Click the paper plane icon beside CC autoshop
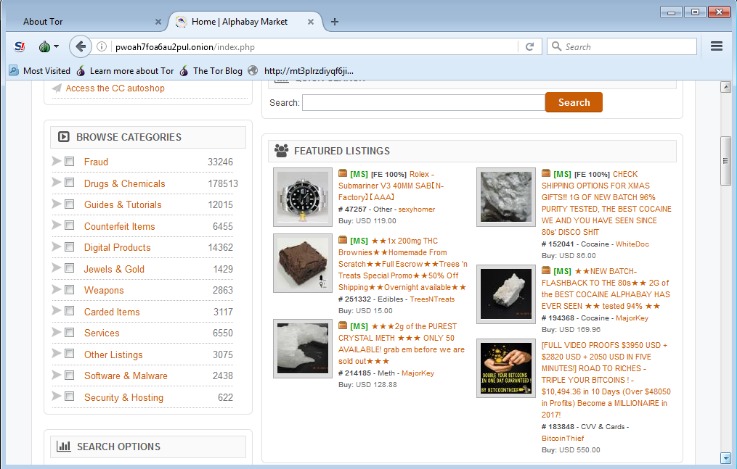 [57, 88]
